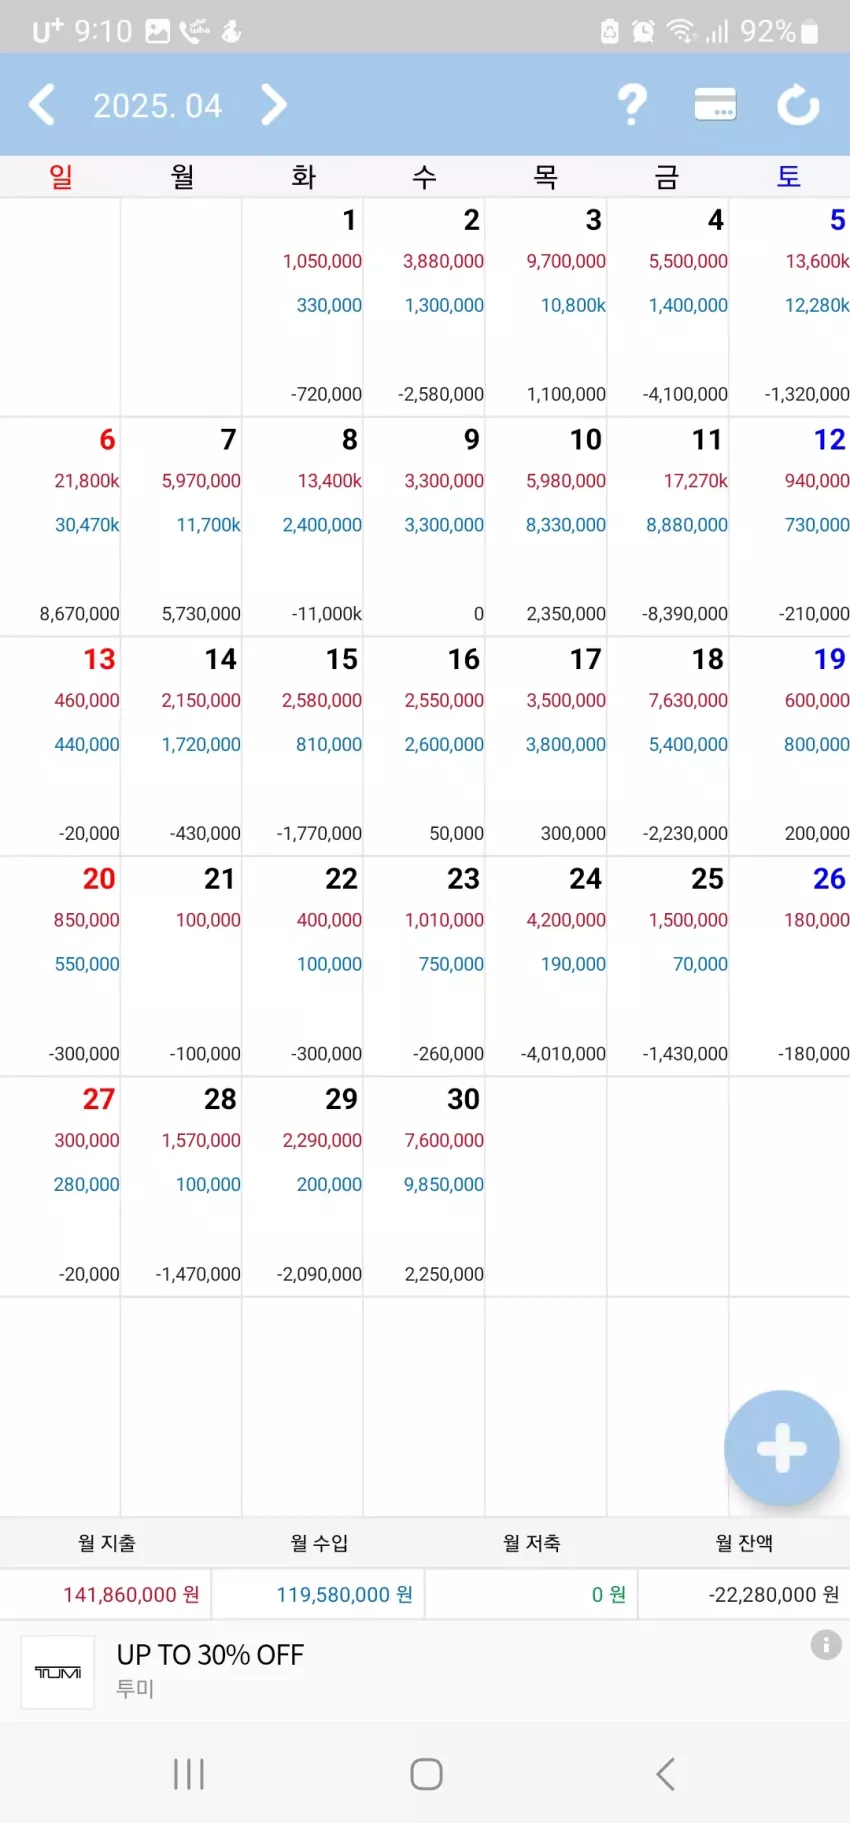This screenshot has width=850, height=1823.
Task: Open the card icon in header
Action: [x=715, y=104]
